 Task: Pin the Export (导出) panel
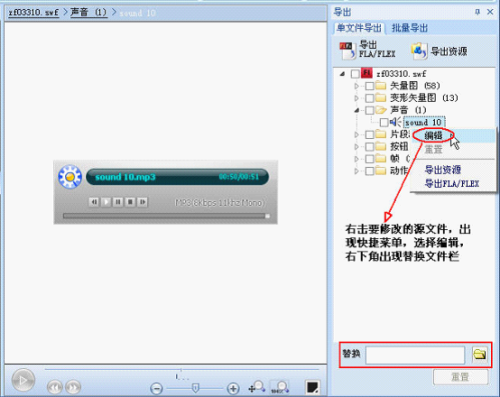[477, 12]
